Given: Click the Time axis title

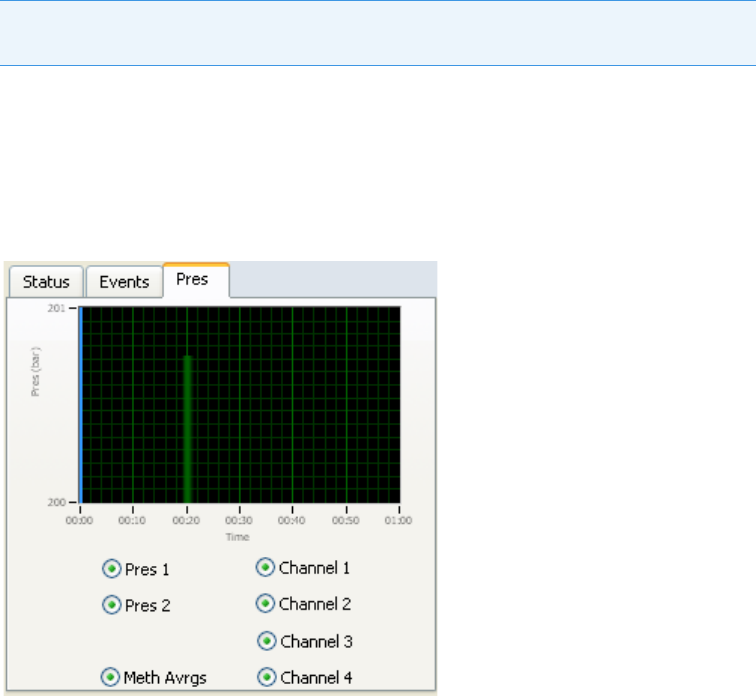Looking at the screenshot, I should [x=238, y=537].
